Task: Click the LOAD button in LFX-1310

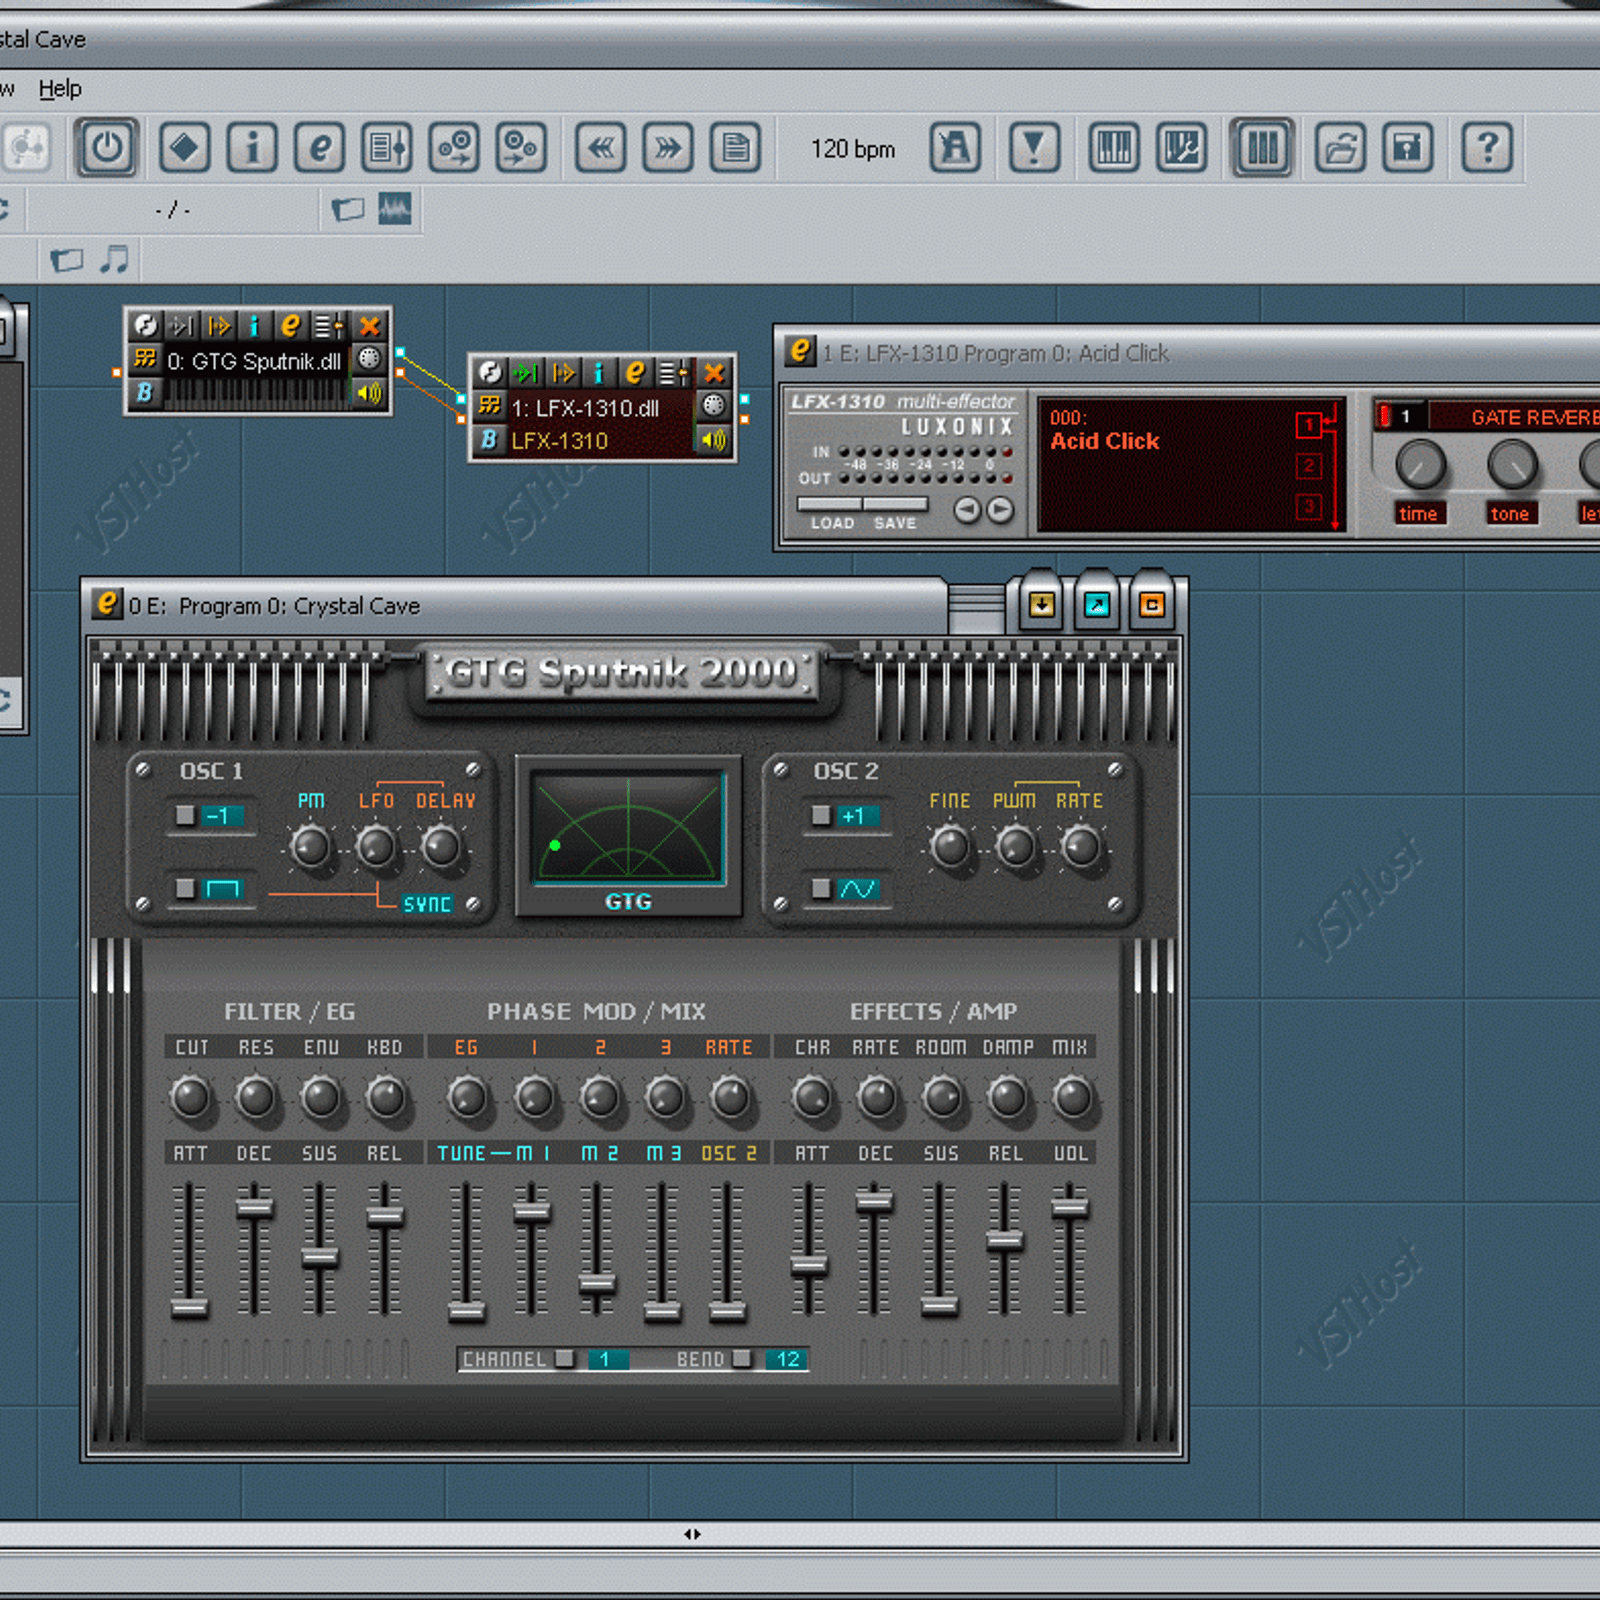Action: [x=831, y=523]
